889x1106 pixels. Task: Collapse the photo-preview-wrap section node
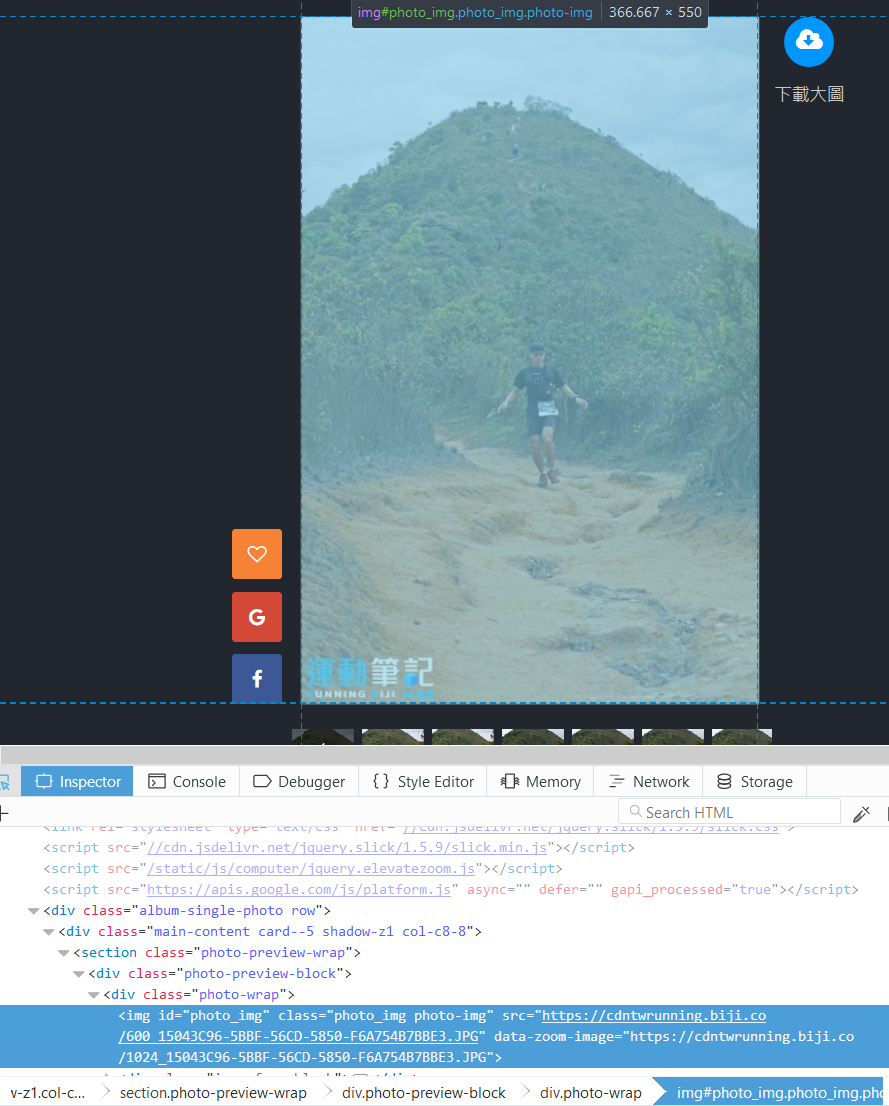(x=64, y=953)
